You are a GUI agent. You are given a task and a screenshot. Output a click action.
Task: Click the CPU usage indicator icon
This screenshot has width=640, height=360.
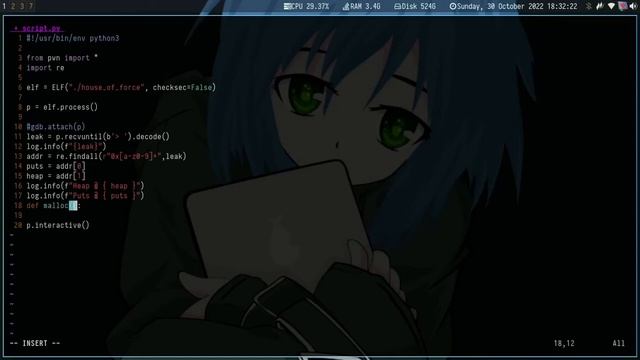click(287, 7)
